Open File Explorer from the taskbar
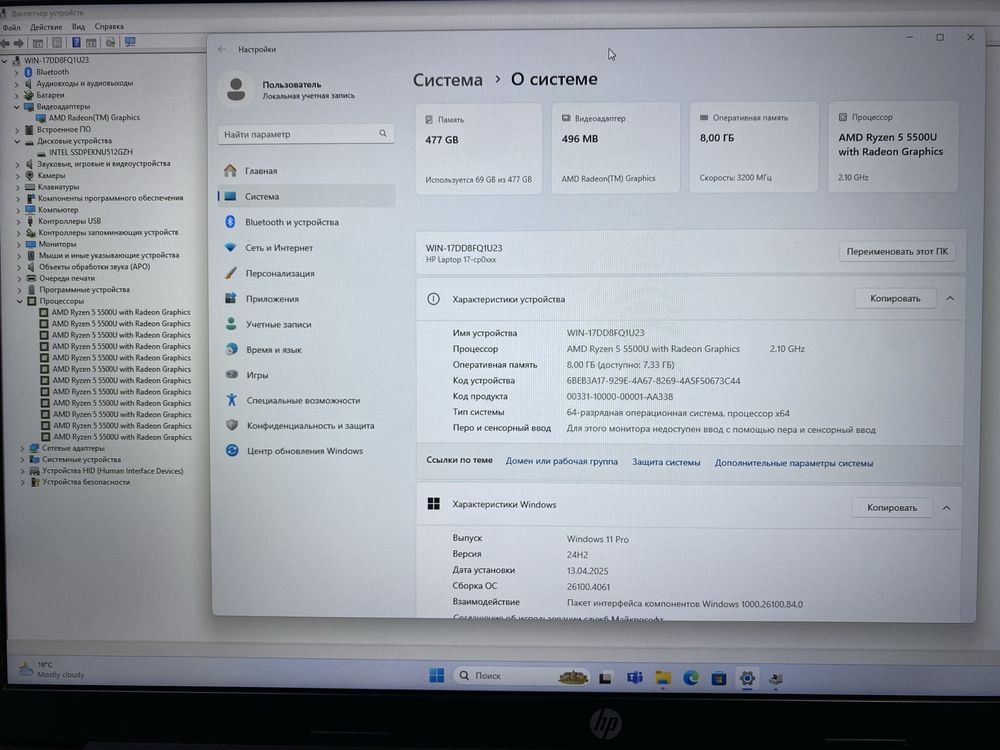The height and width of the screenshot is (750, 1000). (x=663, y=679)
